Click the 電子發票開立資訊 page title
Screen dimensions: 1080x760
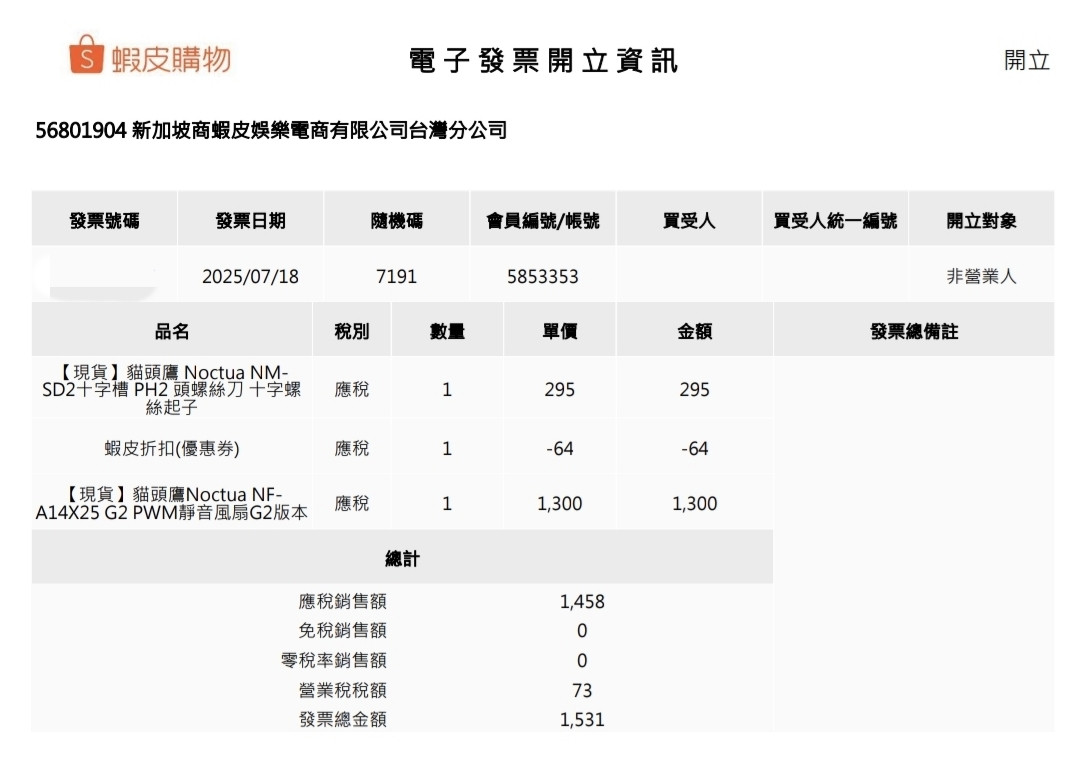pyautogui.click(x=543, y=61)
